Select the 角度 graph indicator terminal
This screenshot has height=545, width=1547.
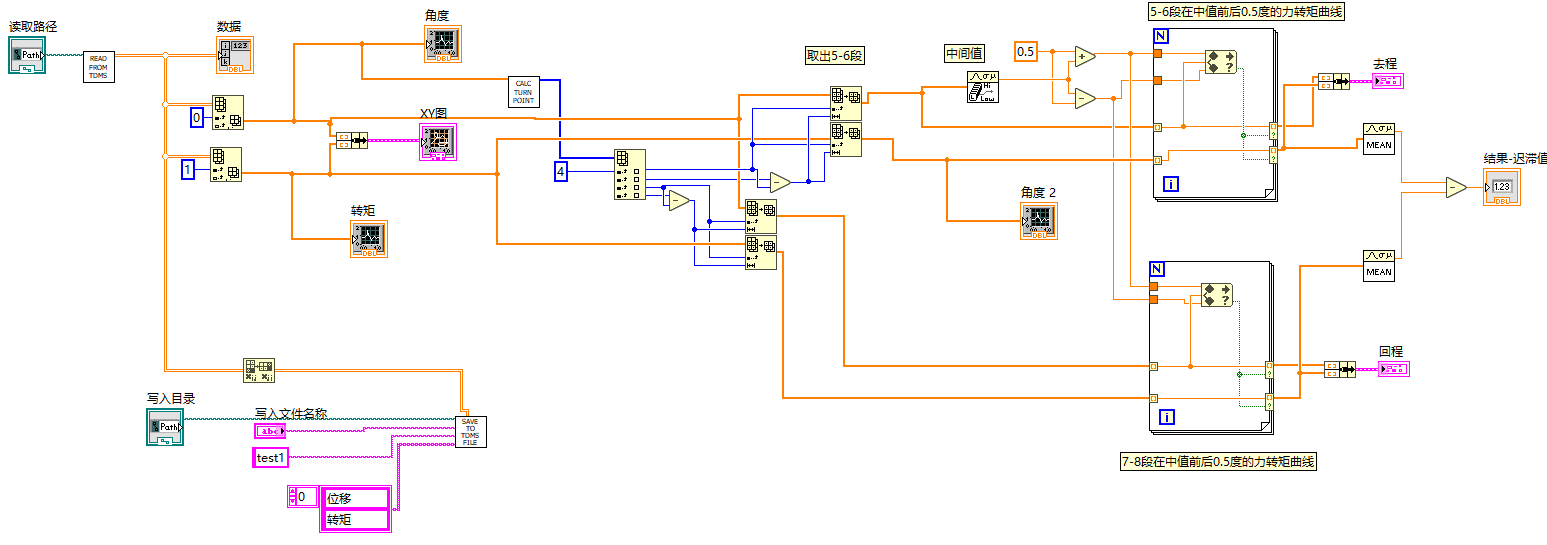point(442,45)
